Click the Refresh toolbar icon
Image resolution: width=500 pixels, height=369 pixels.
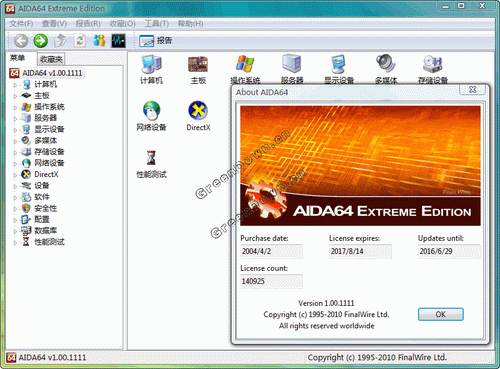80,41
